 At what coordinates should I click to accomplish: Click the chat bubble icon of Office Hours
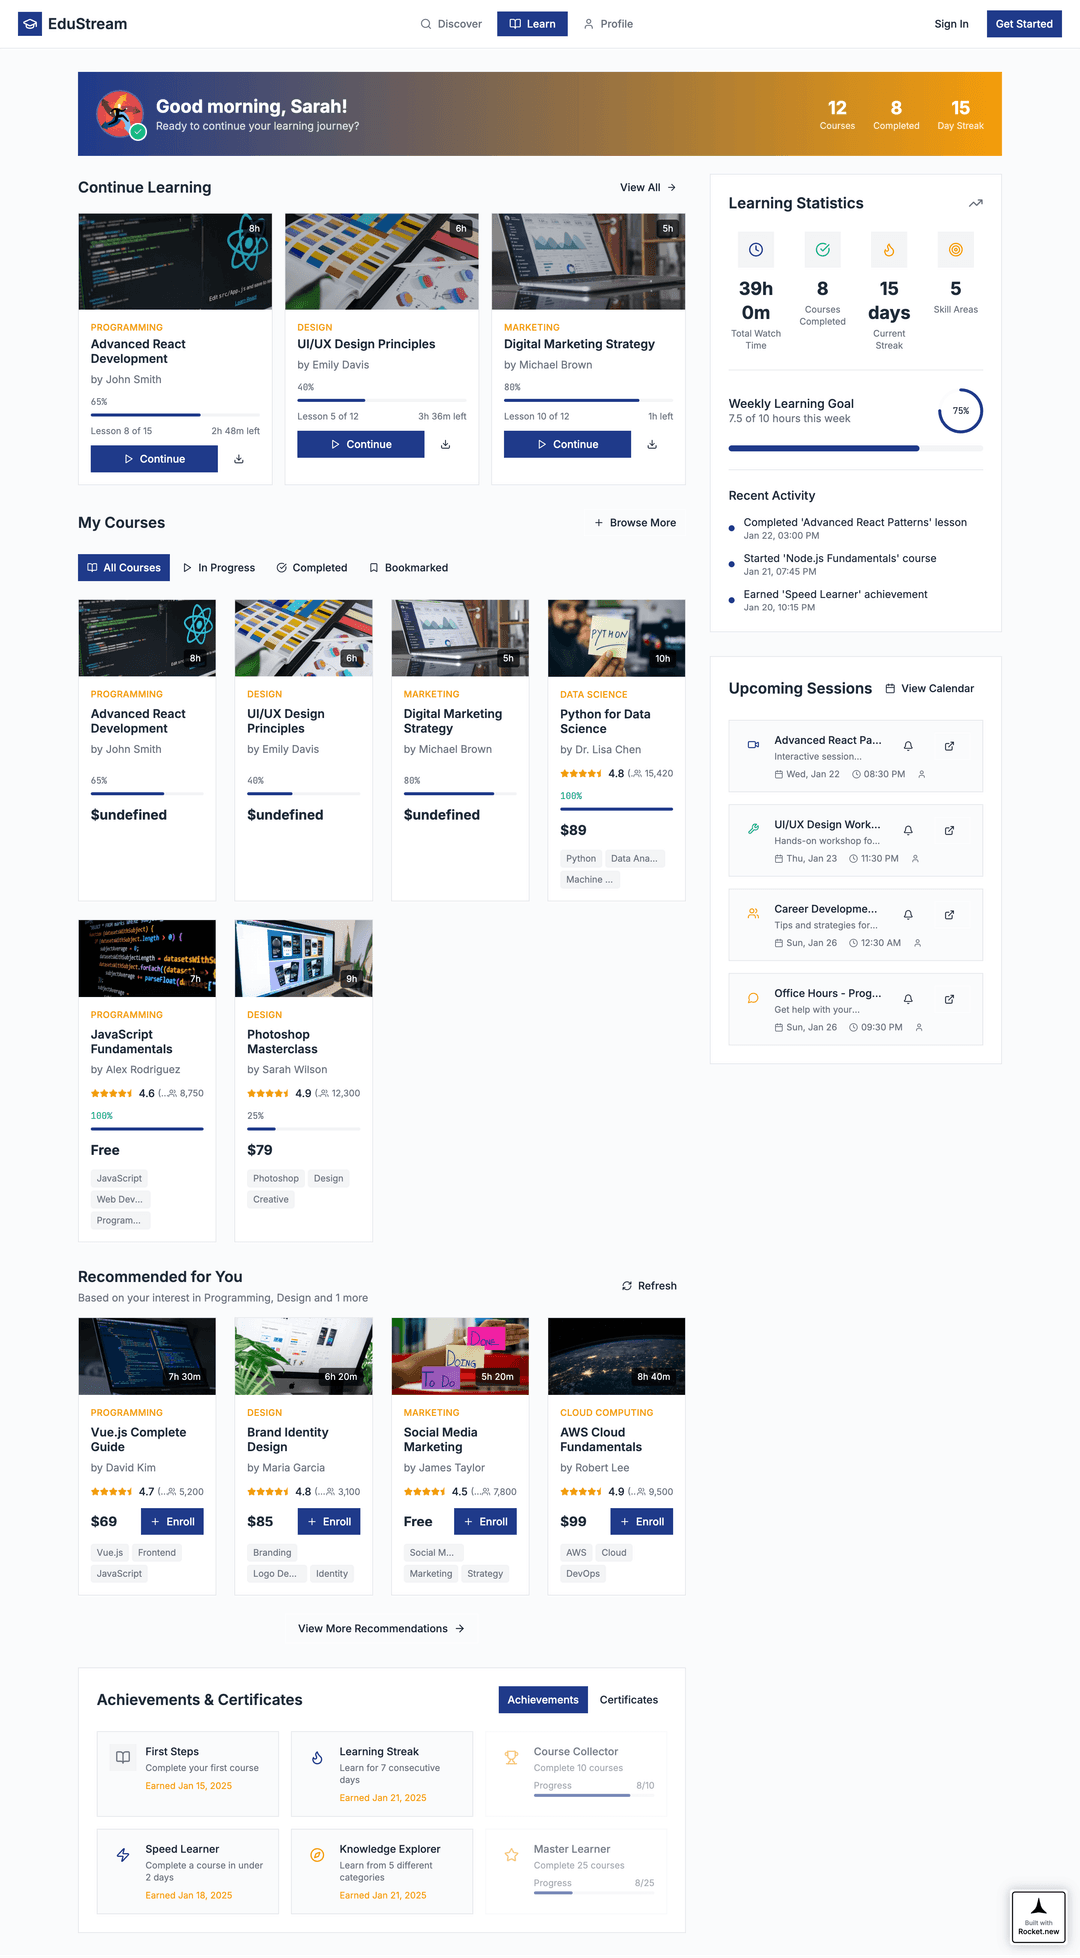pos(753,997)
